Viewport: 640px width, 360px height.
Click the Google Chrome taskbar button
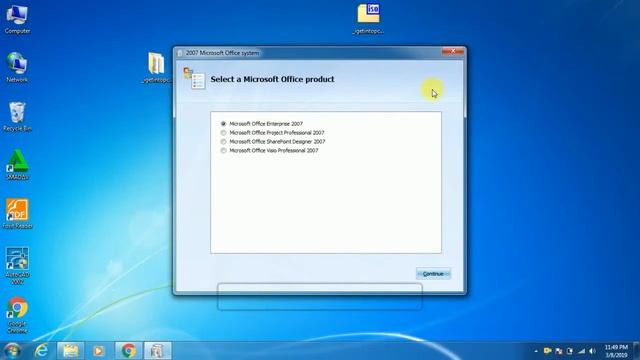pos(129,351)
